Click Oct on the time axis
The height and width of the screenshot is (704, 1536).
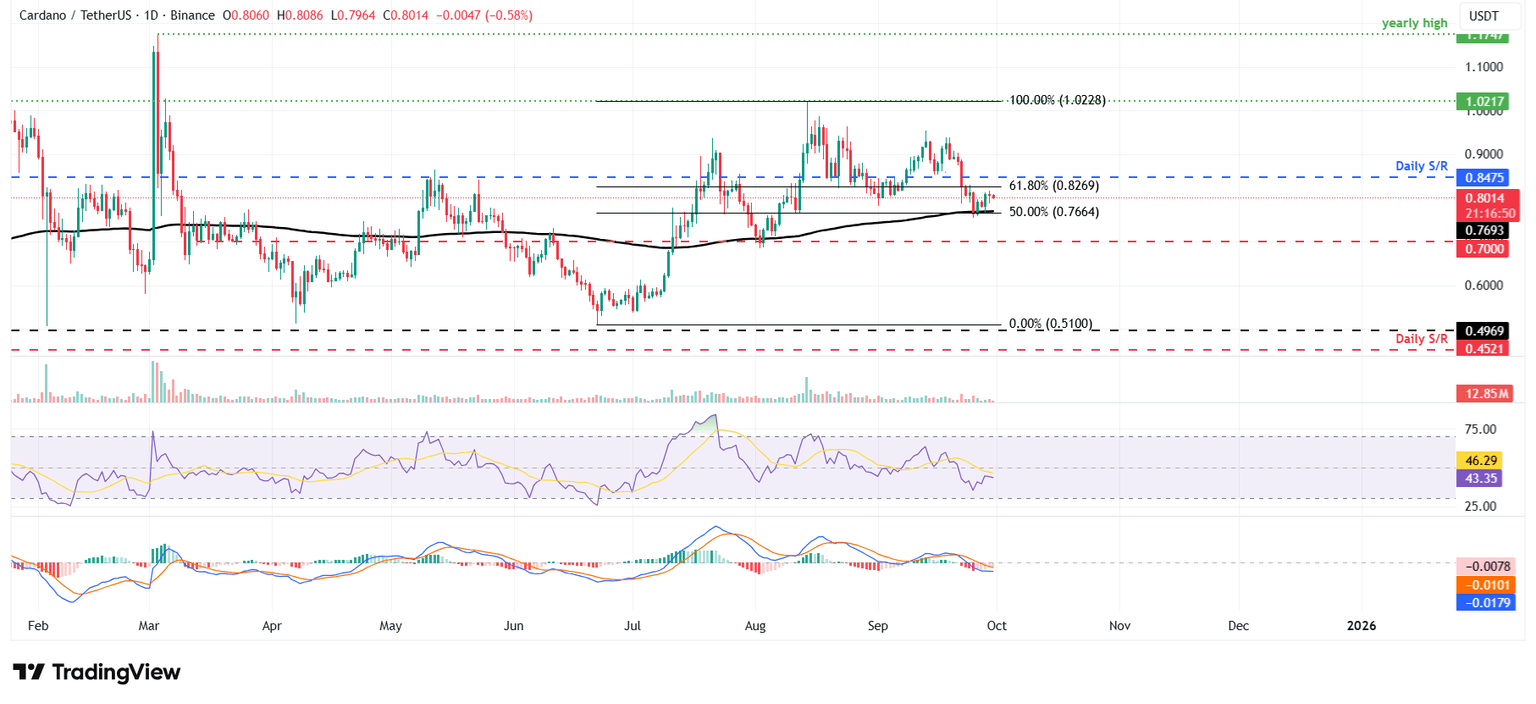coord(996,625)
